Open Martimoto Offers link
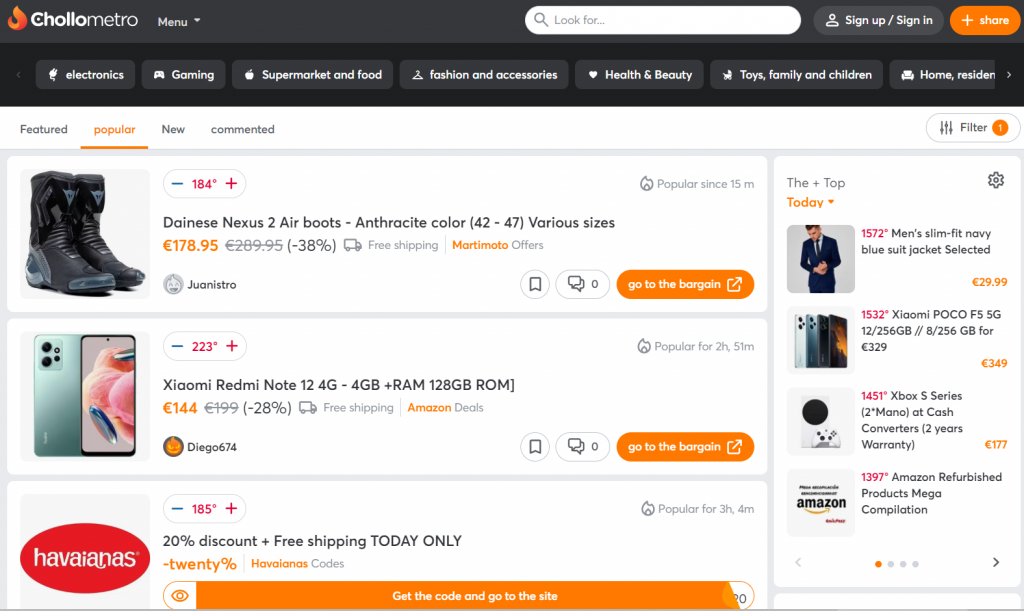This screenshot has width=1024, height=611. coord(498,245)
